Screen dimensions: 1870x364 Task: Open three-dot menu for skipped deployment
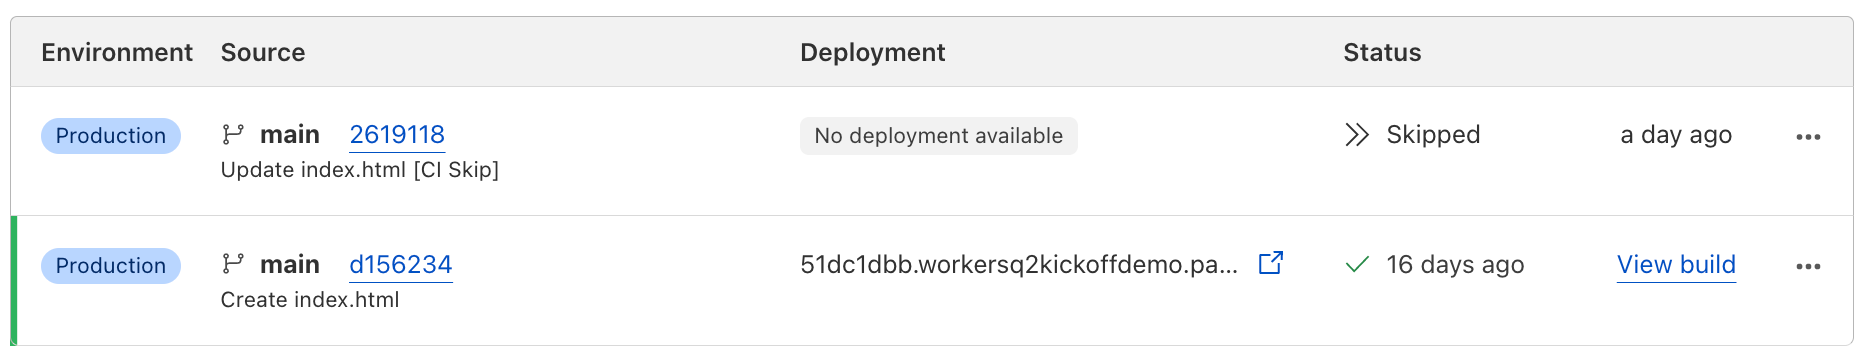(x=1808, y=137)
